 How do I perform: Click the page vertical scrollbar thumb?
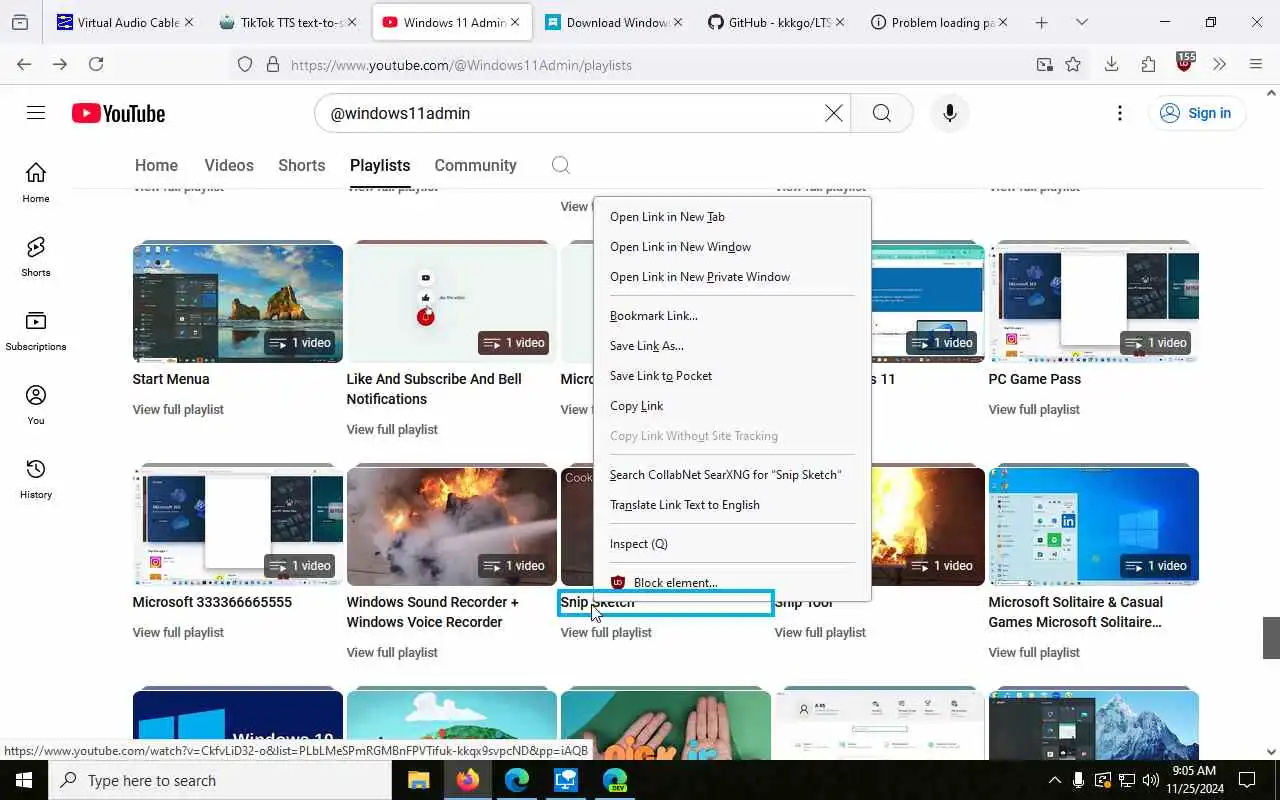point(1271,638)
